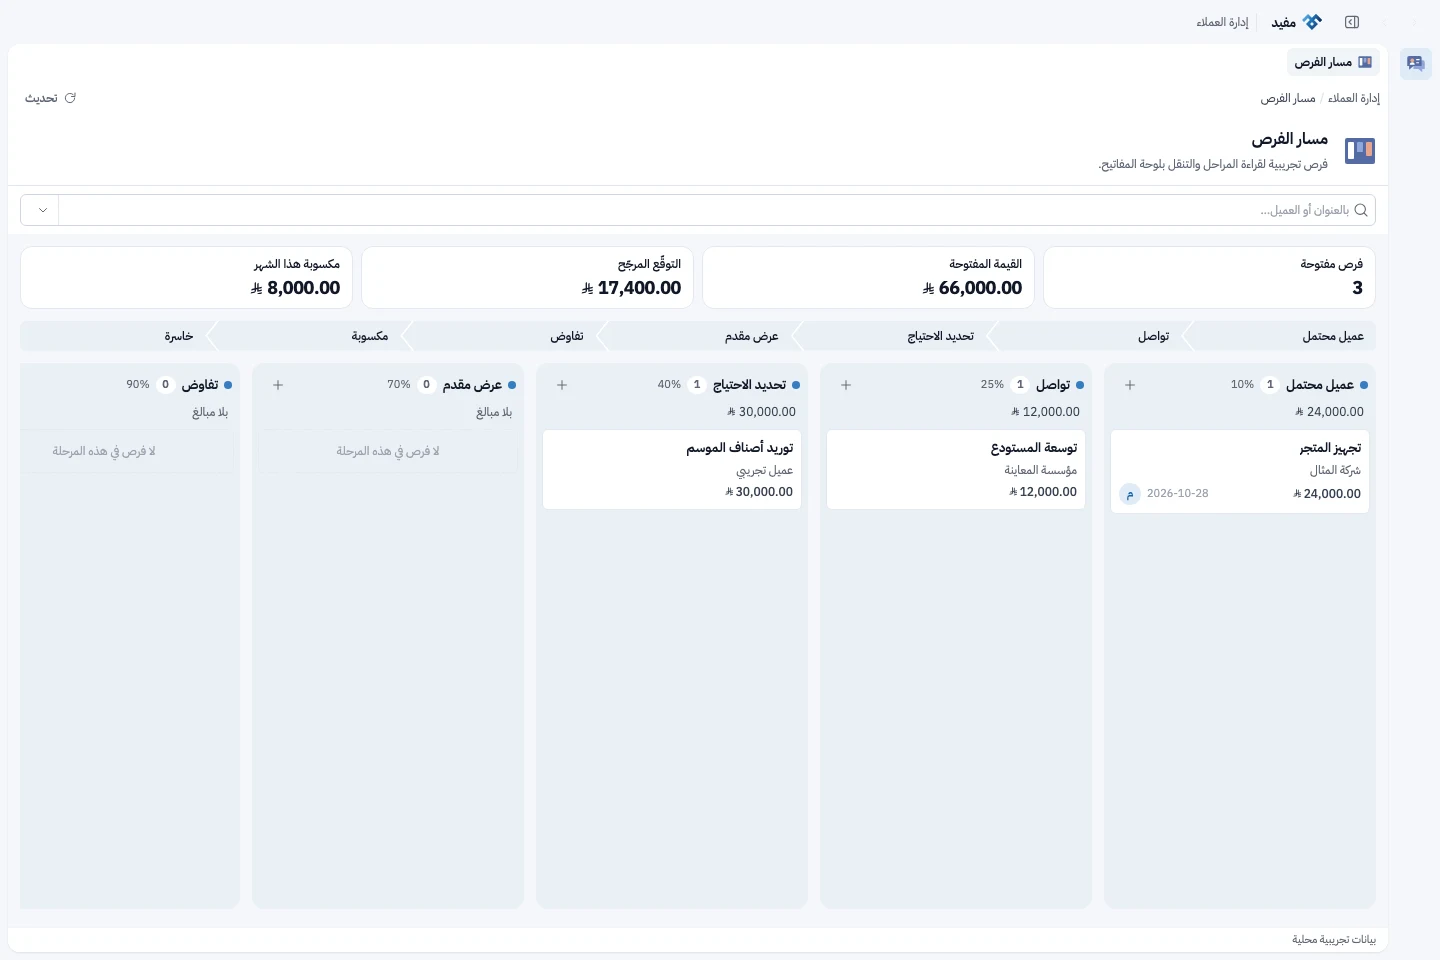Click the مفيد app logo
Image resolution: width=1440 pixels, height=960 pixels.
point(1298,22)
